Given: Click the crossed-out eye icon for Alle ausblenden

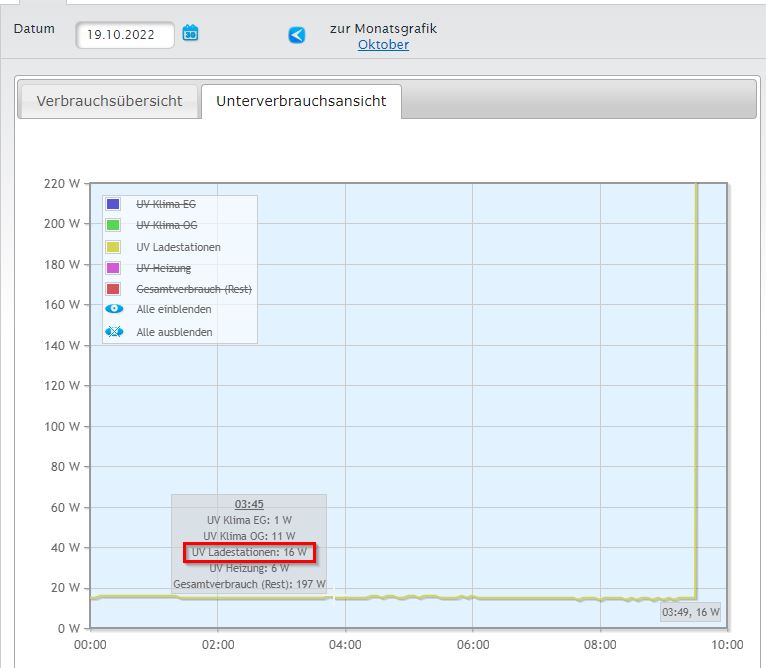Looking at the screenshot, I should click(x=114, y=332).
